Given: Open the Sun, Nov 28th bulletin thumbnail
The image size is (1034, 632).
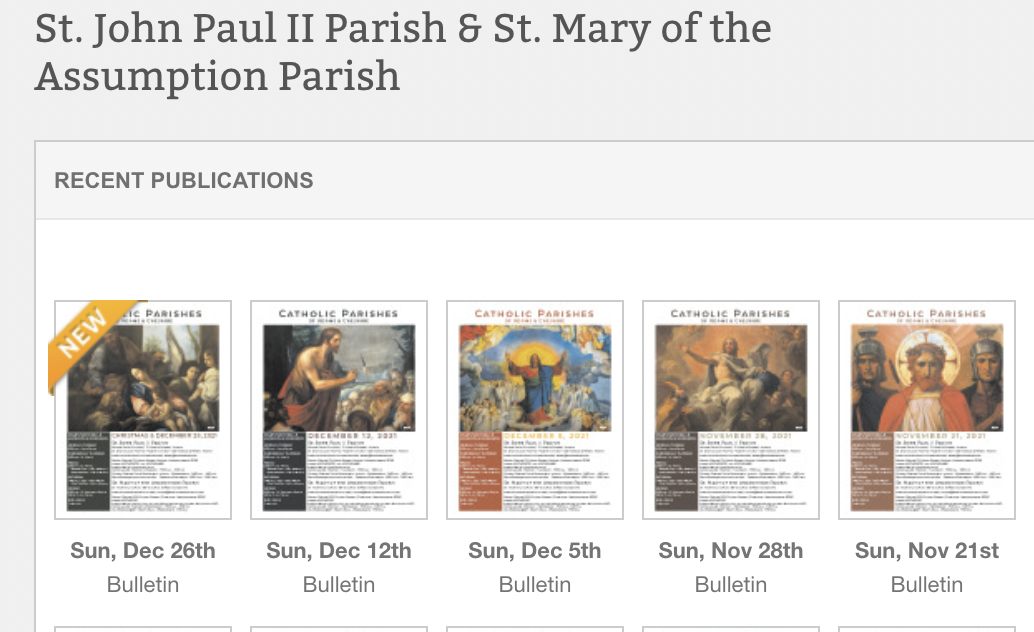Looking at the screenshot, I should (730, 409).
